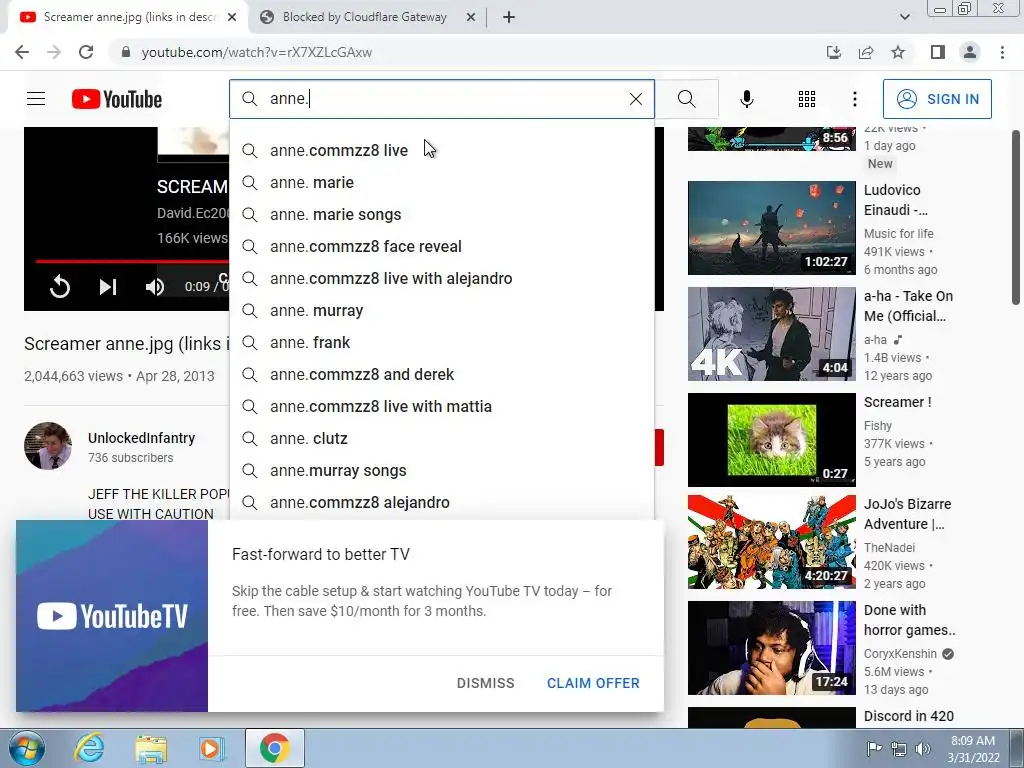Screen dimensions: 1024x768
Task: Open Windows Media Player taskbar icon
Action: tap(211, 748)
